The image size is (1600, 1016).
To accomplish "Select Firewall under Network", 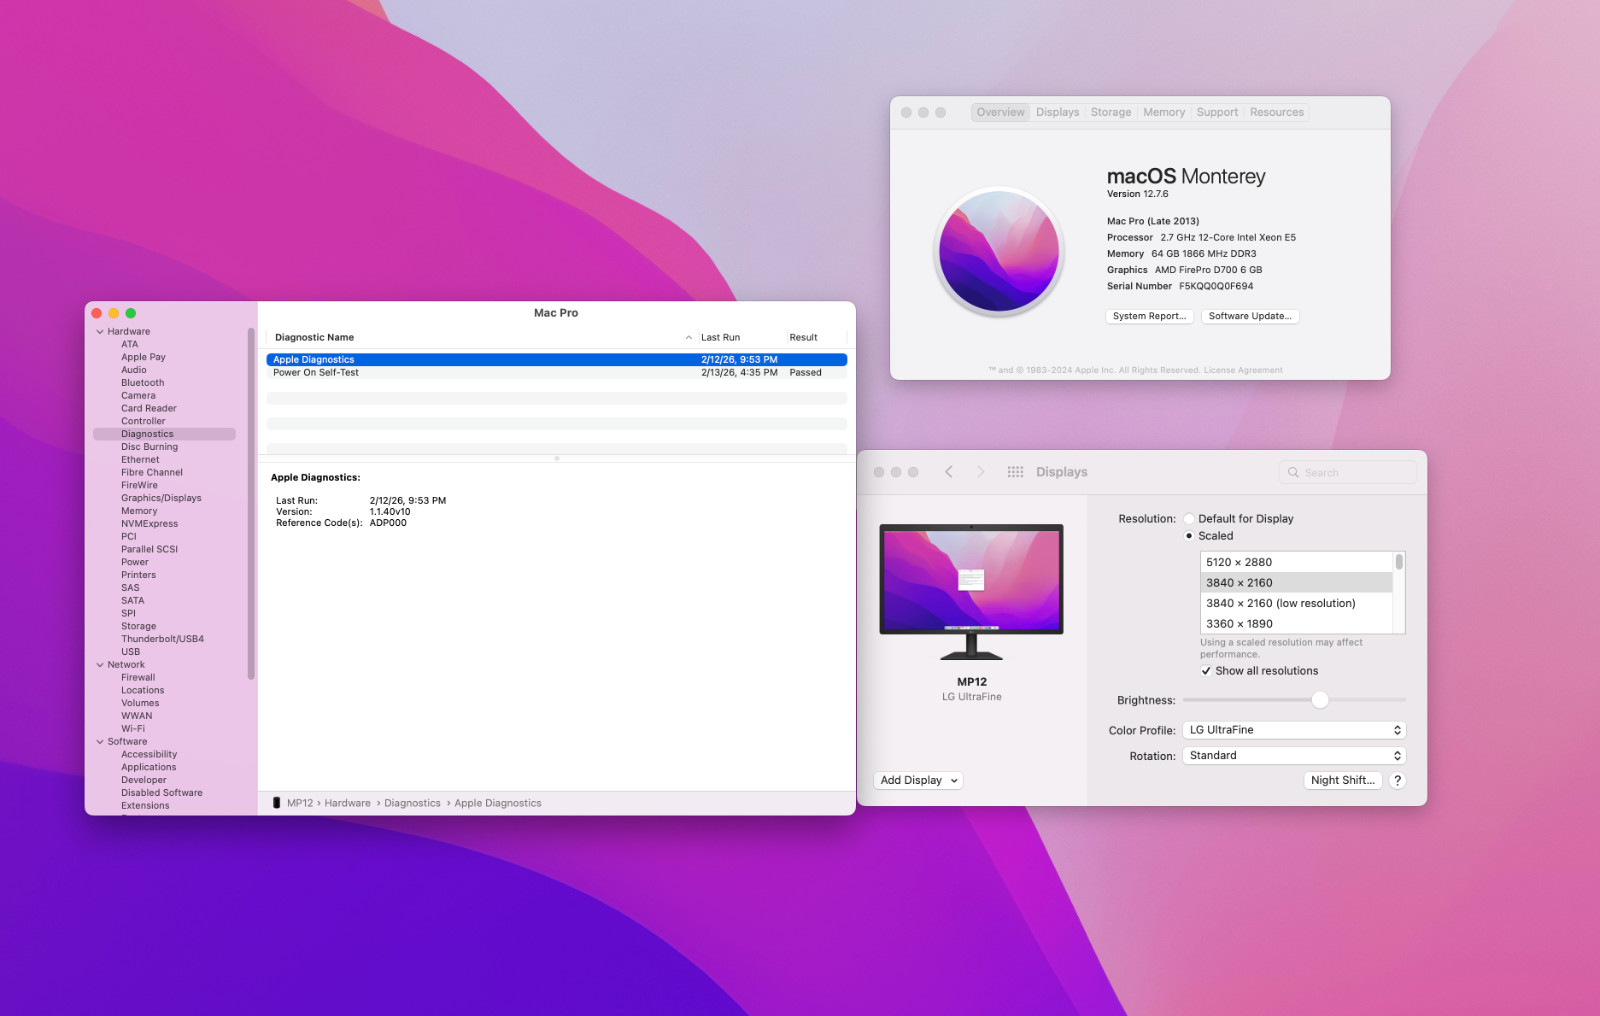I will click(x=138, y=678).
